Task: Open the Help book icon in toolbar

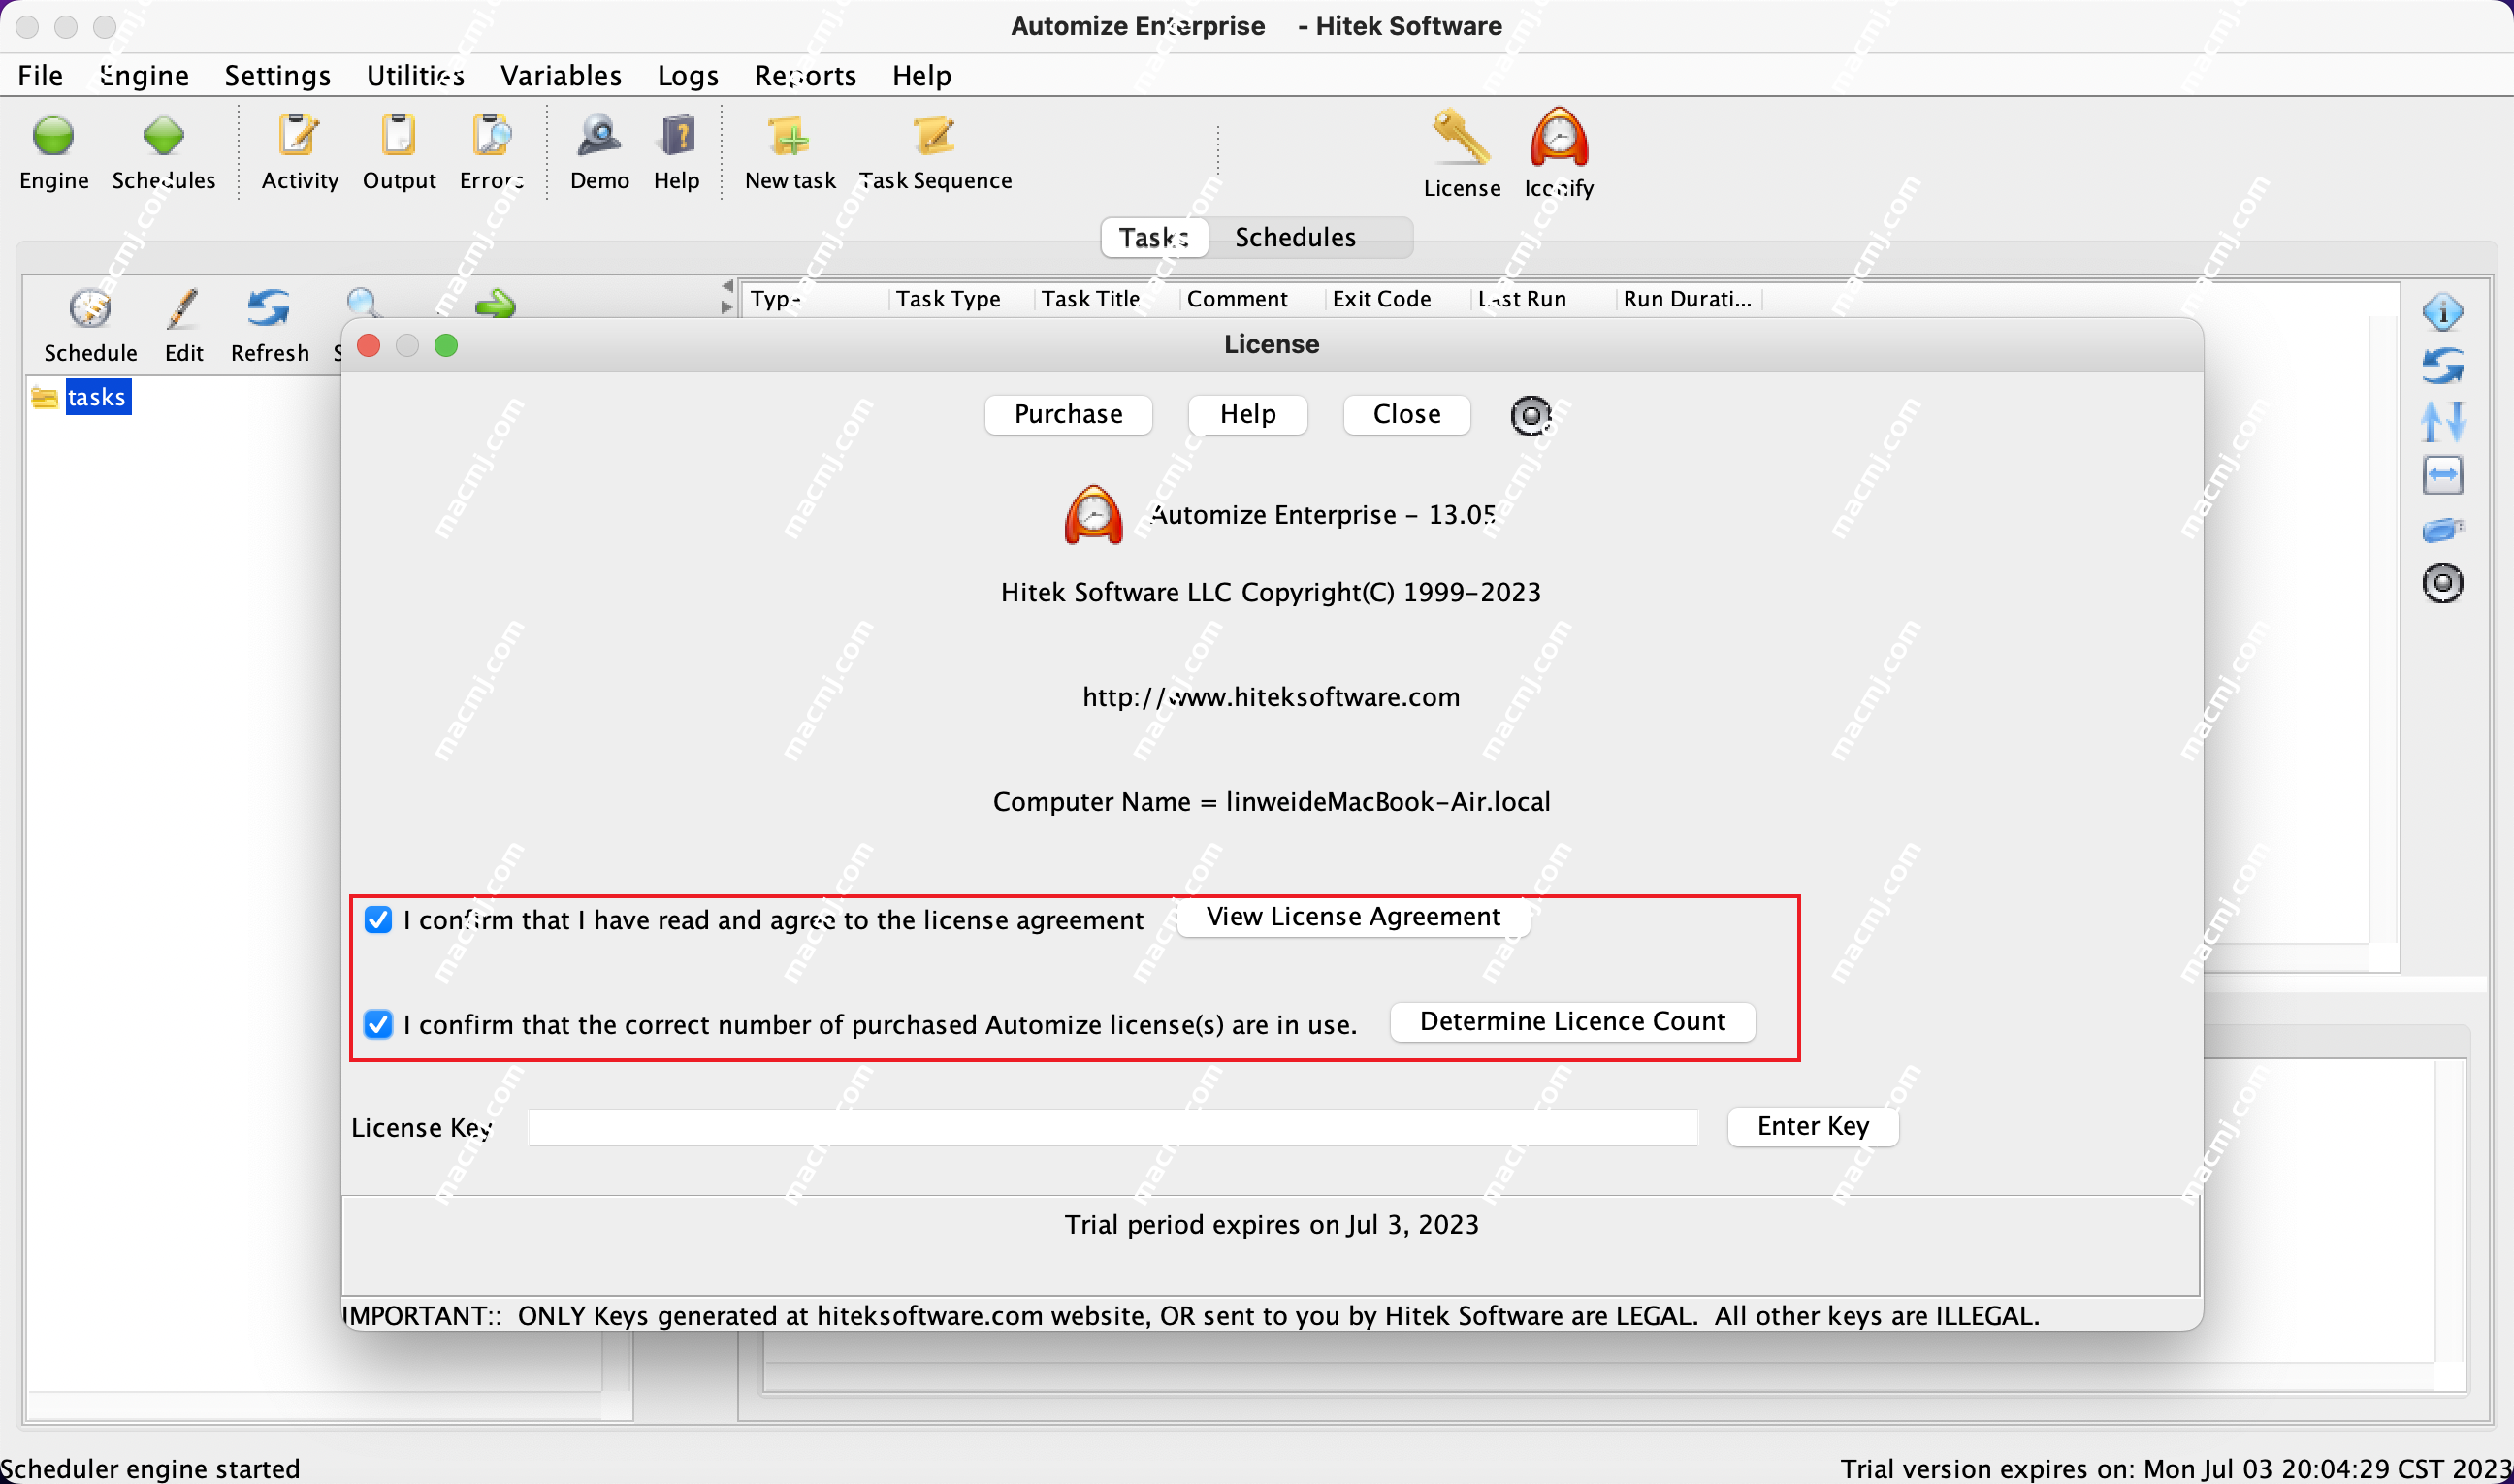Action: 677,136
